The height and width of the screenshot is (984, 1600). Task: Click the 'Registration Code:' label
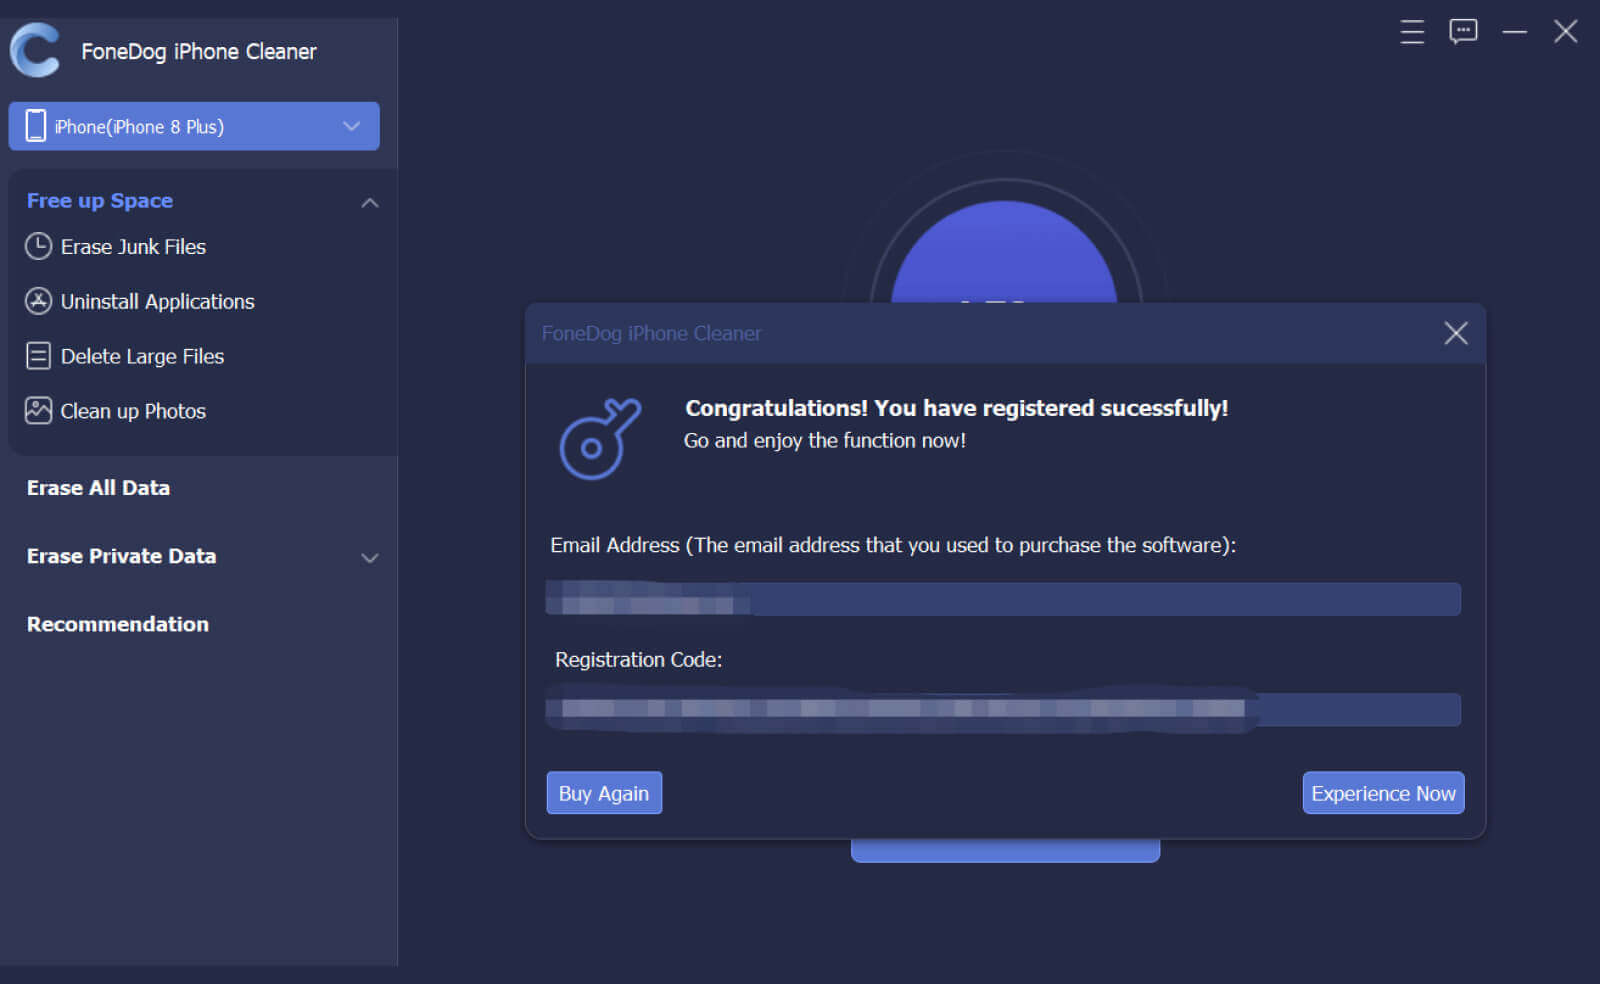point(638,660)
